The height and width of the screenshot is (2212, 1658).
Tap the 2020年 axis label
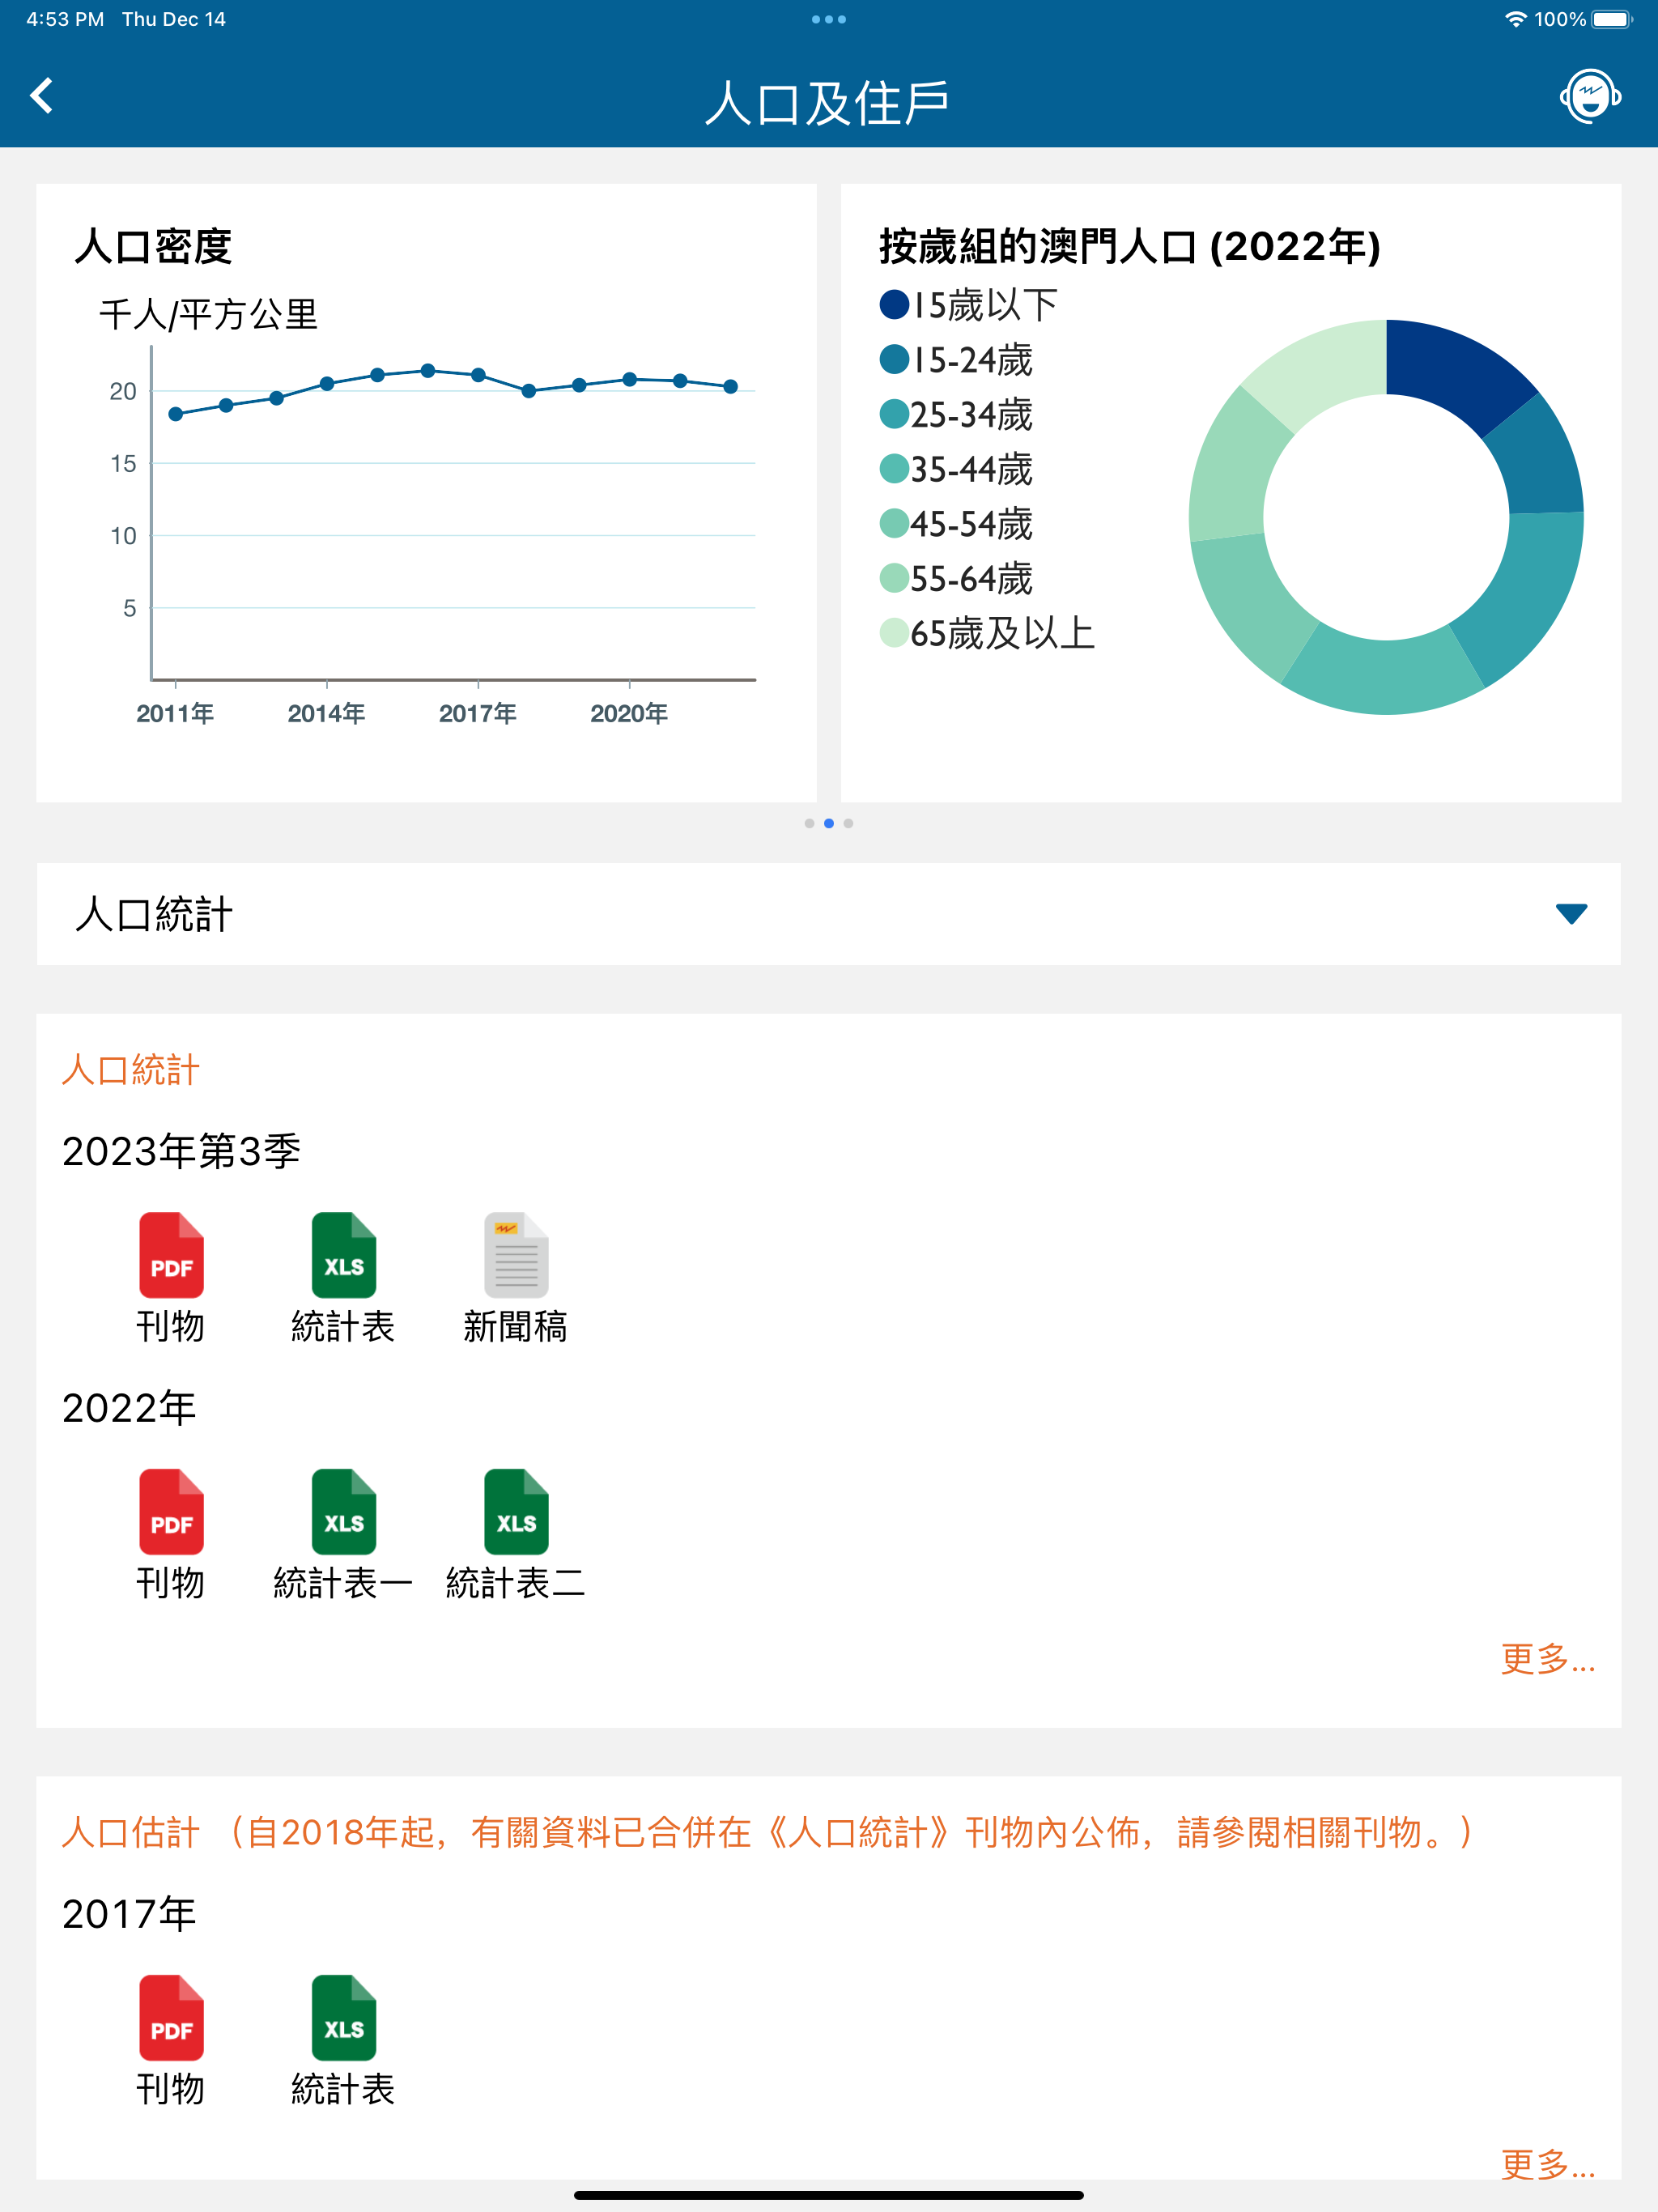coord(629,713)
